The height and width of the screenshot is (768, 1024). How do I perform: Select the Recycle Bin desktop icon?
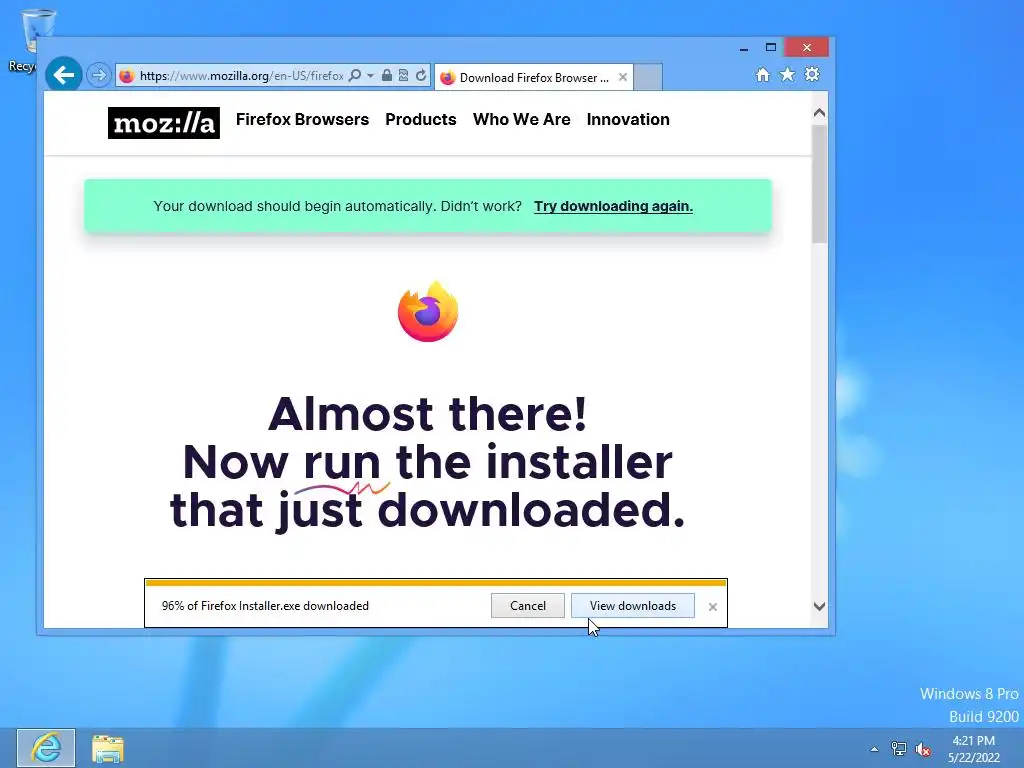[x=23, y=41]
